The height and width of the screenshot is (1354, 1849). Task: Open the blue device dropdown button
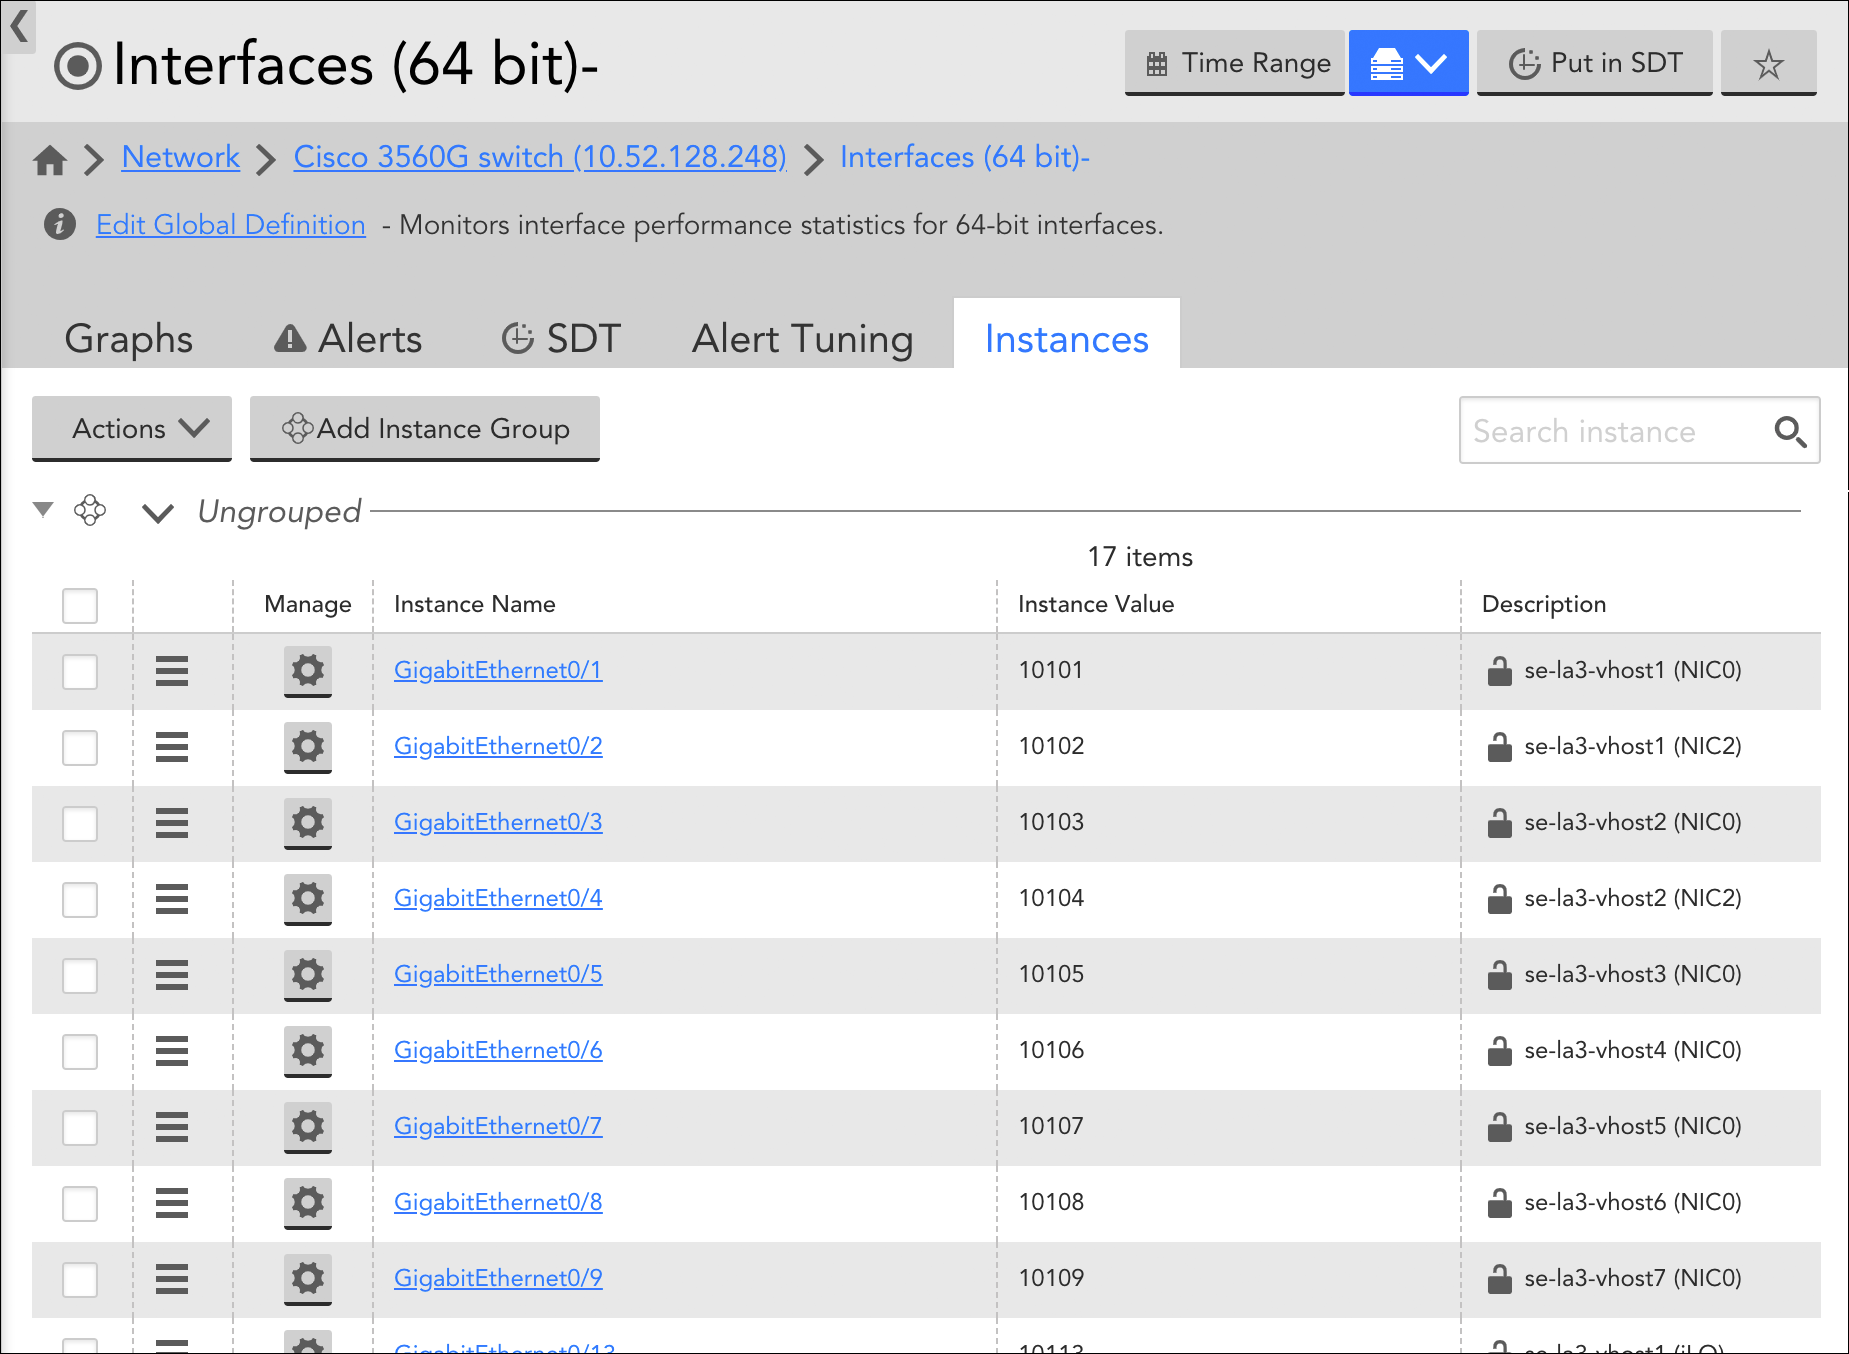tap(1407, 64)
